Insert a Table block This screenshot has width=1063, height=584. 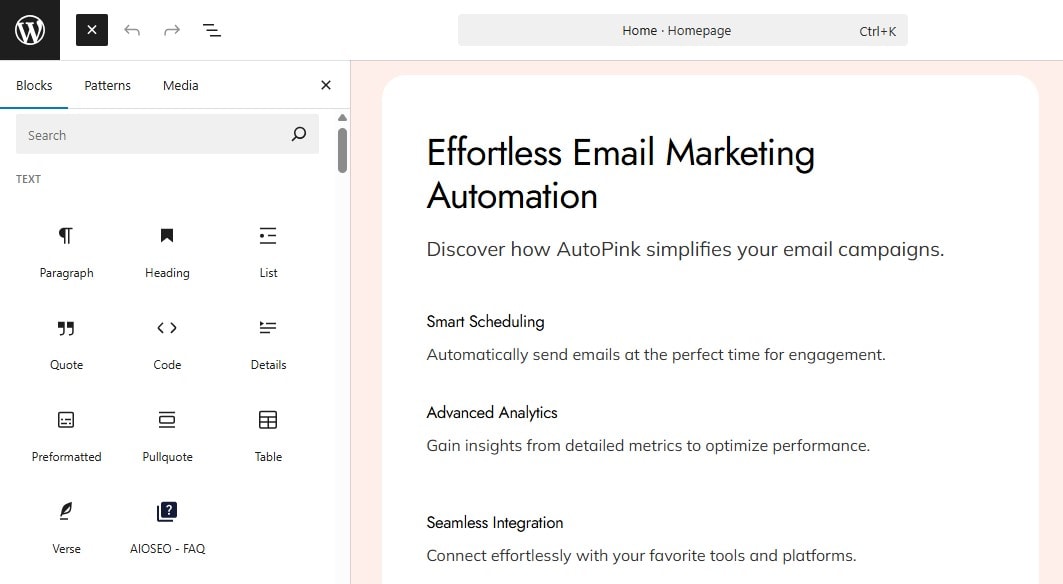tap(268, 436)
